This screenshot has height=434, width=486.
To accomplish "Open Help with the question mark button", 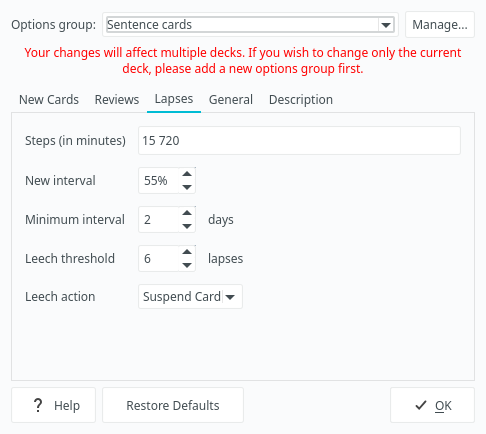I will [53, 405].
